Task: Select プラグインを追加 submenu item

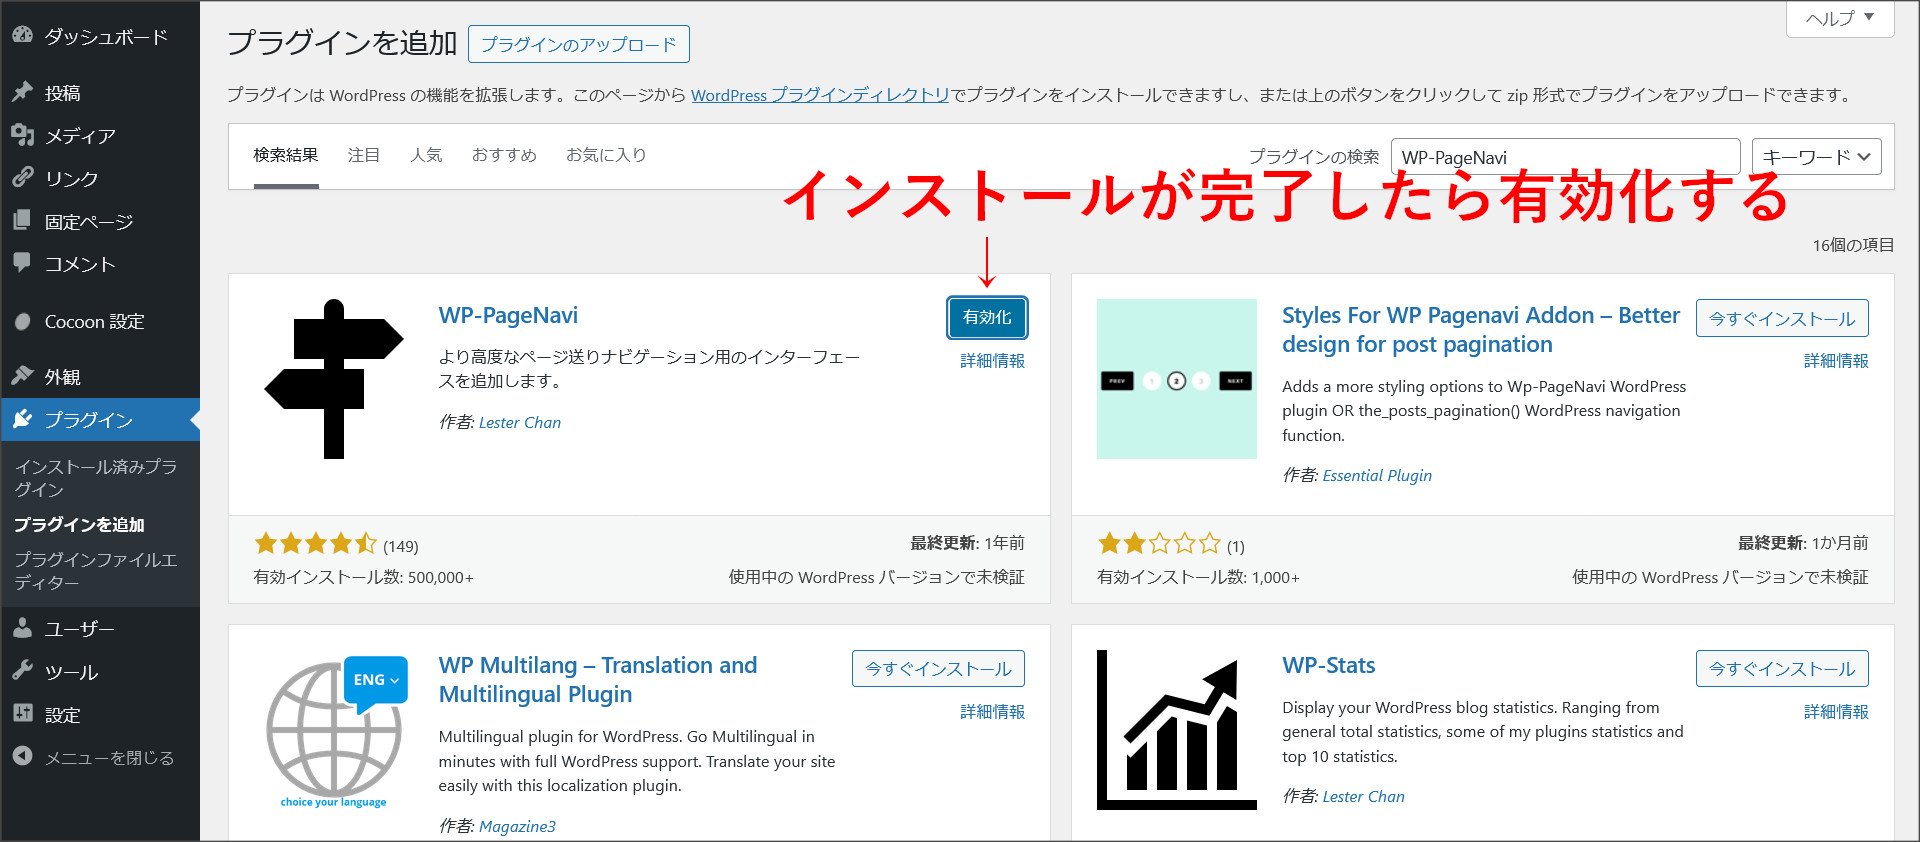Action: (79, 524)
